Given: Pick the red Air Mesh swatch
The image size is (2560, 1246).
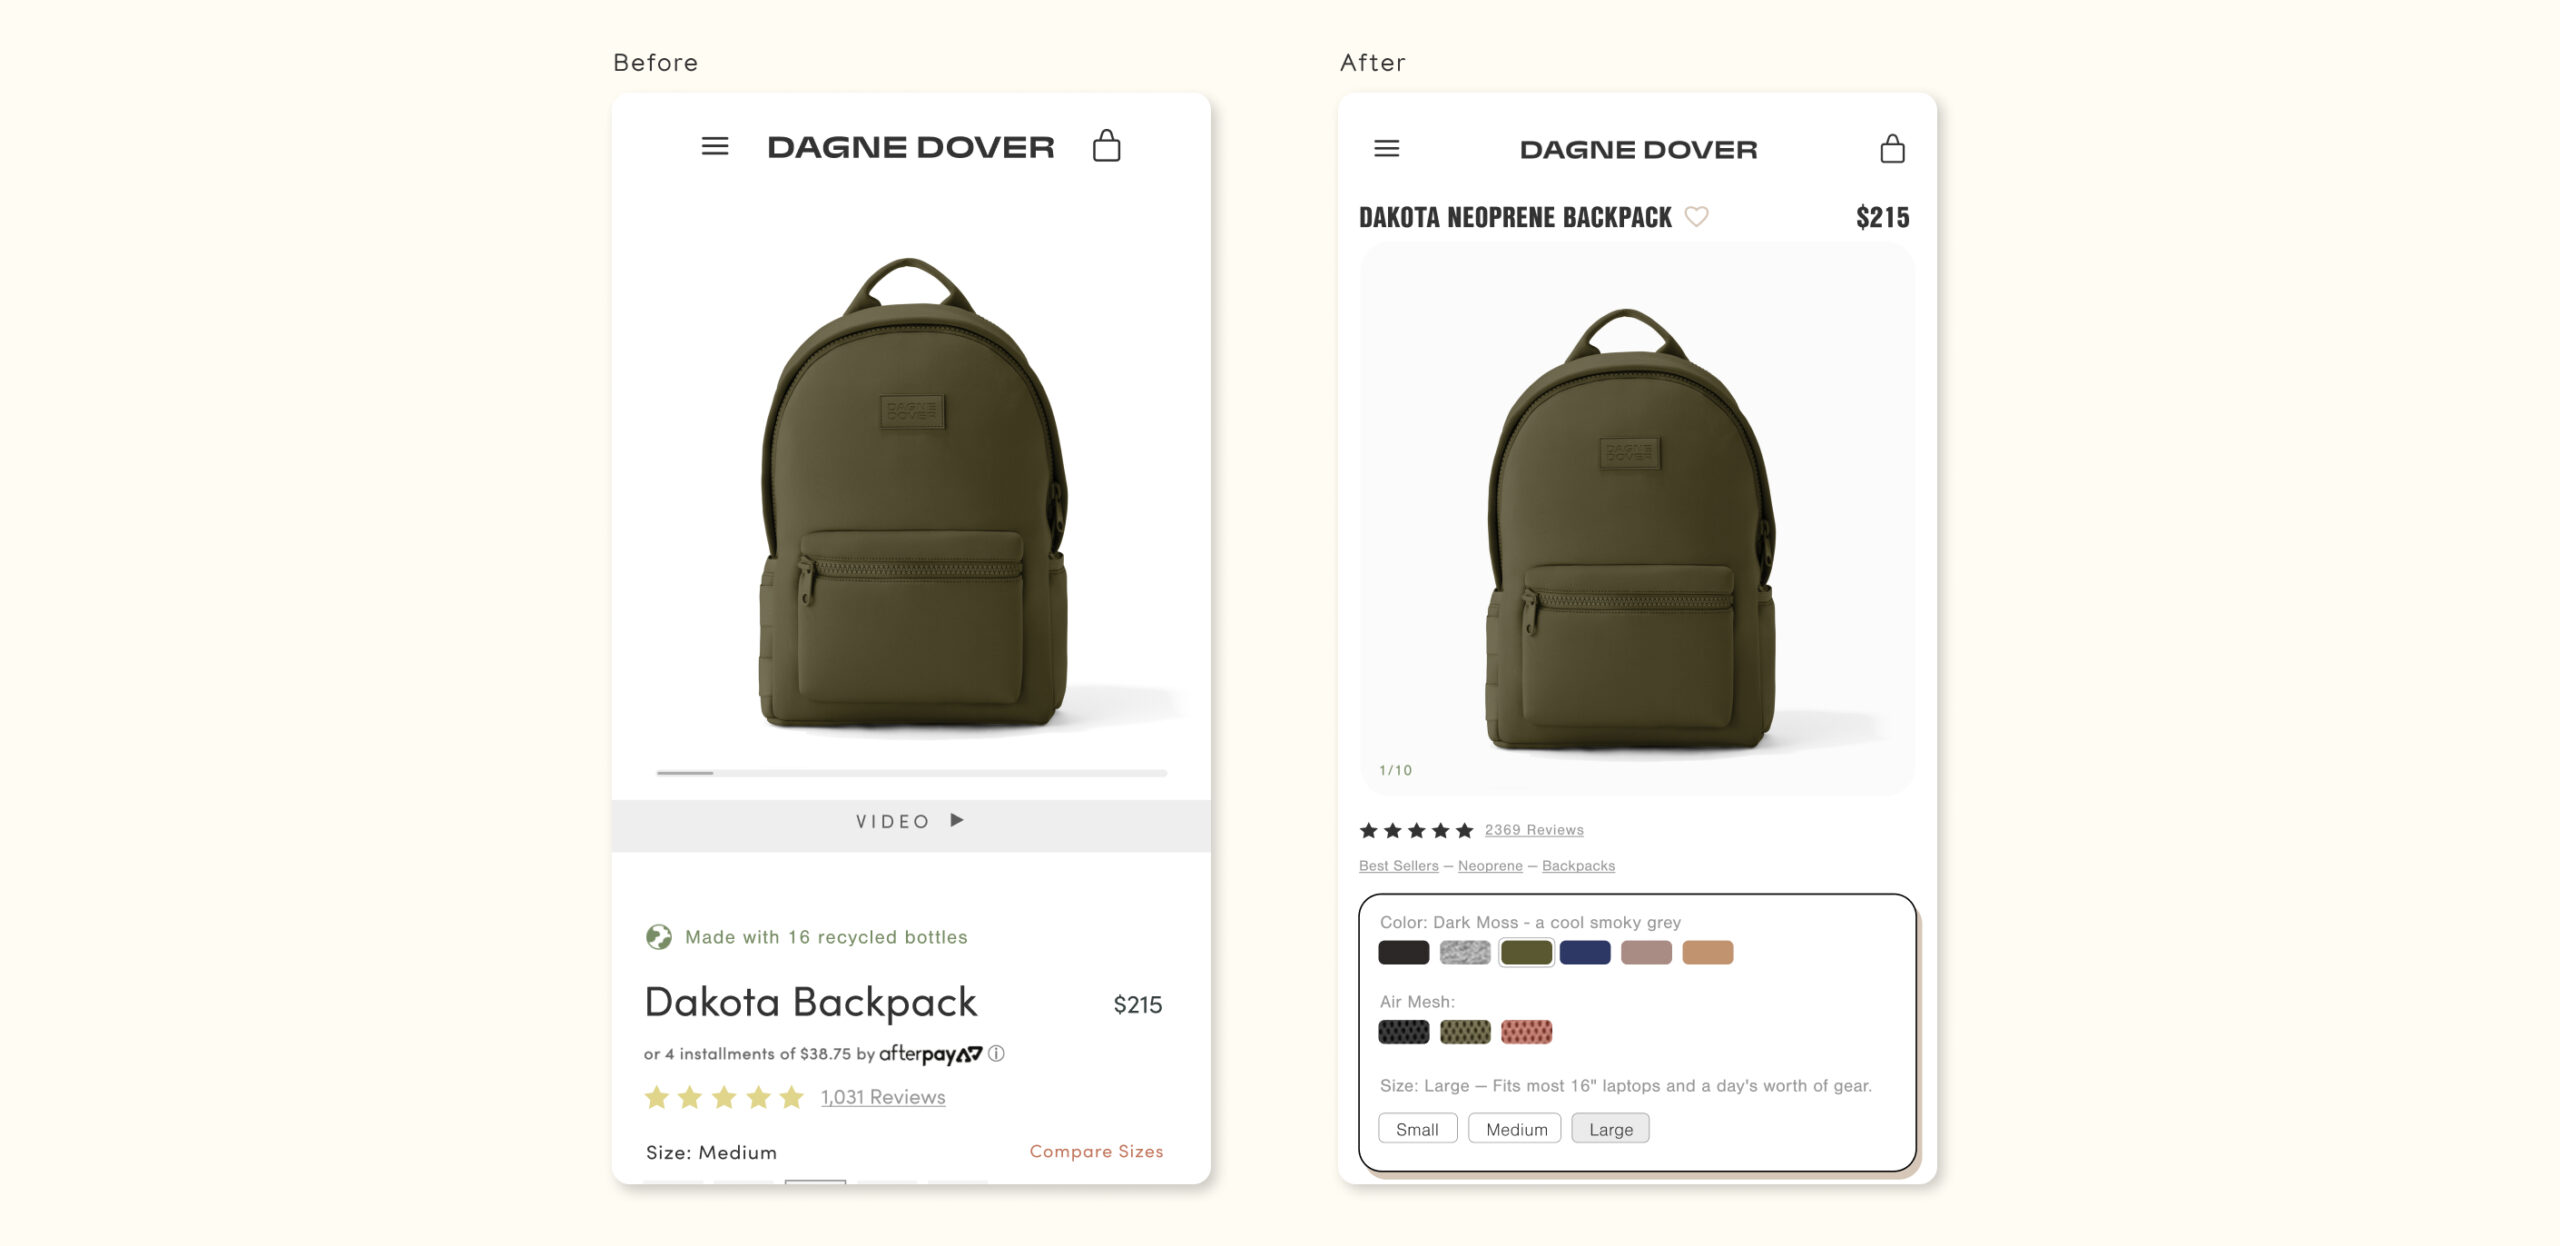Looking at the screenshot, I should [x=1526, y=1032].
